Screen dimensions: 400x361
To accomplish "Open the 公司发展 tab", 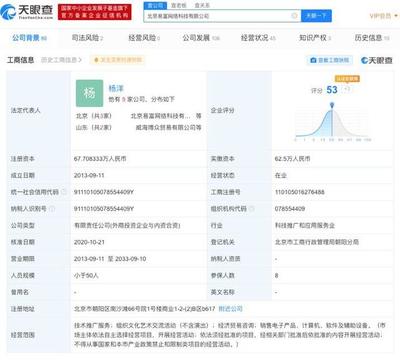I will 201,38.
